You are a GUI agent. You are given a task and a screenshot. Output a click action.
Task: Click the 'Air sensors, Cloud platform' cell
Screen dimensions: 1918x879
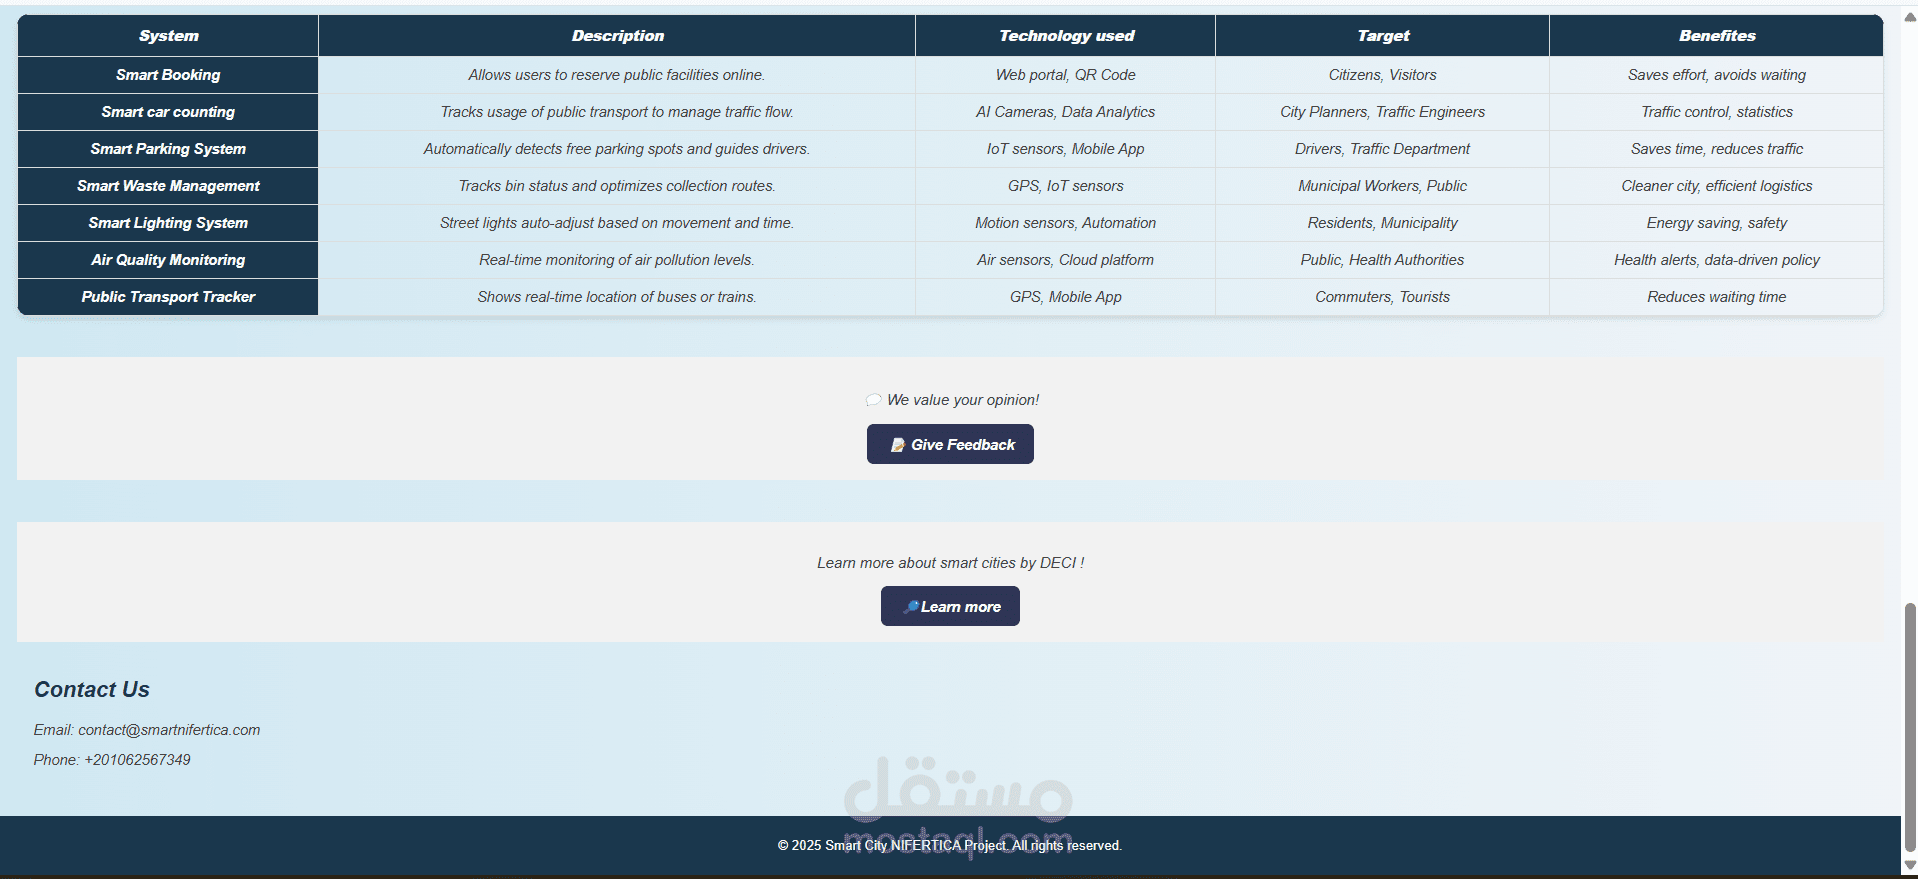coord(1066,260)
